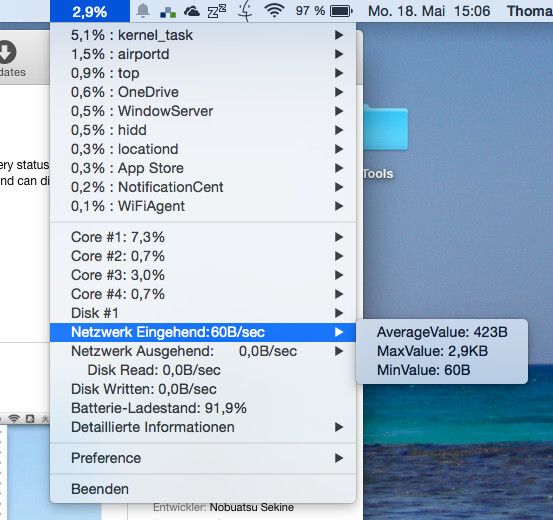The width and height of the screenshot is (553, 520).
Task: Click Disk Written: 0,0B/sec entry
Action: 203,389
